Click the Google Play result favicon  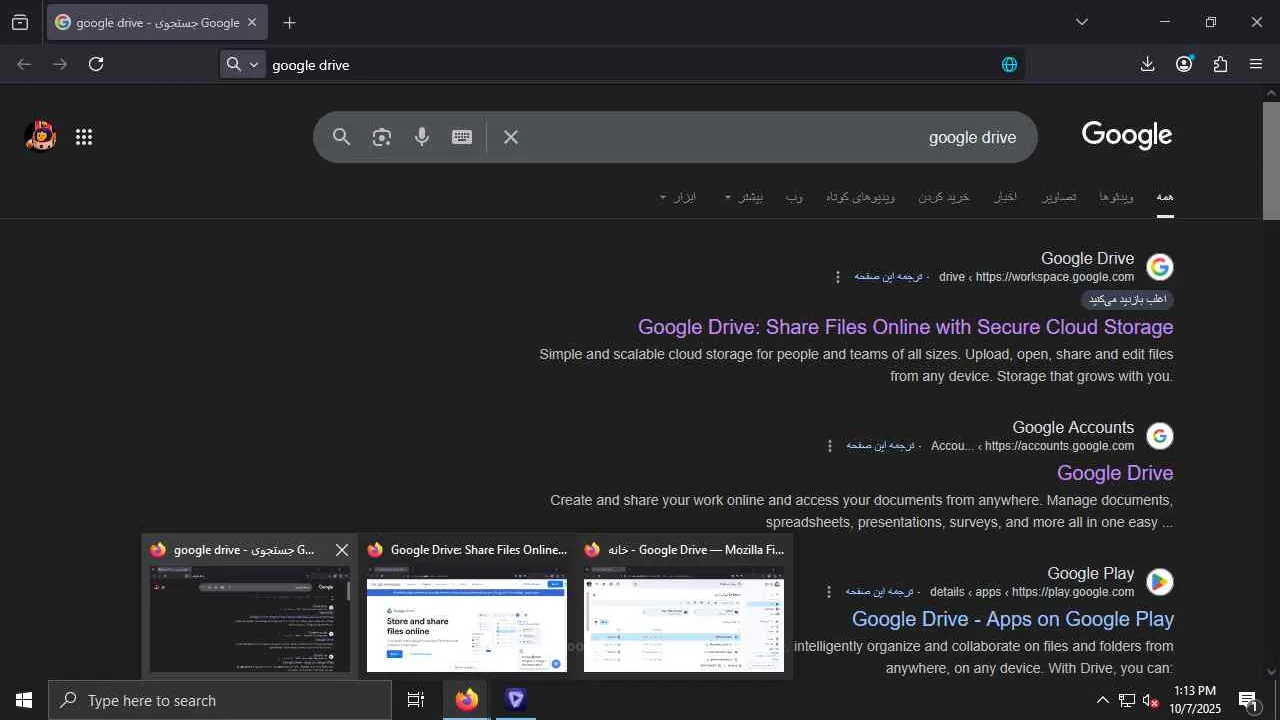[1160, 582]
